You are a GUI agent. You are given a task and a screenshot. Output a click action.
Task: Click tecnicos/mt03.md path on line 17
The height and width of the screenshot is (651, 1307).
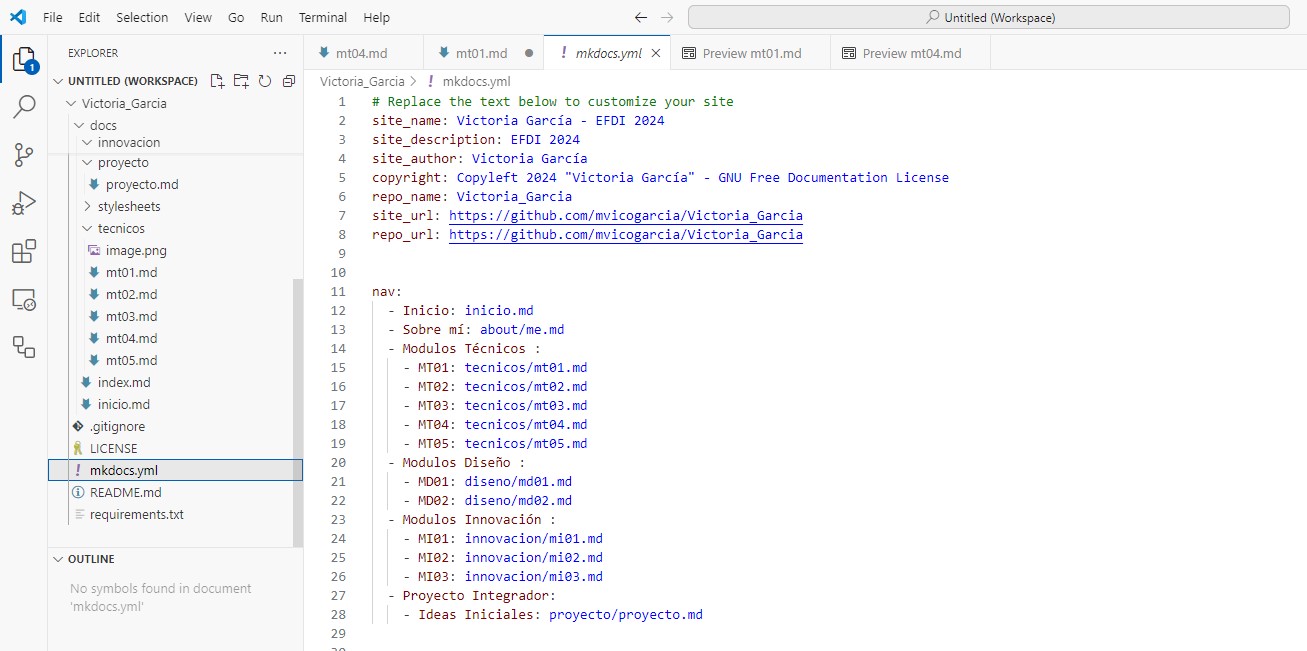[526, 405]
